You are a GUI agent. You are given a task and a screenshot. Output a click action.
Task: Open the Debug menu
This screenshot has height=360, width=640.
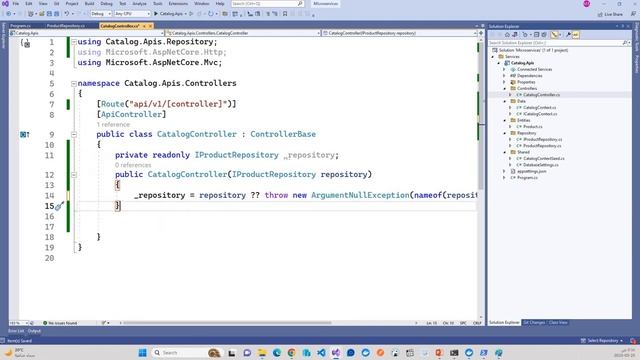point(107,4)
